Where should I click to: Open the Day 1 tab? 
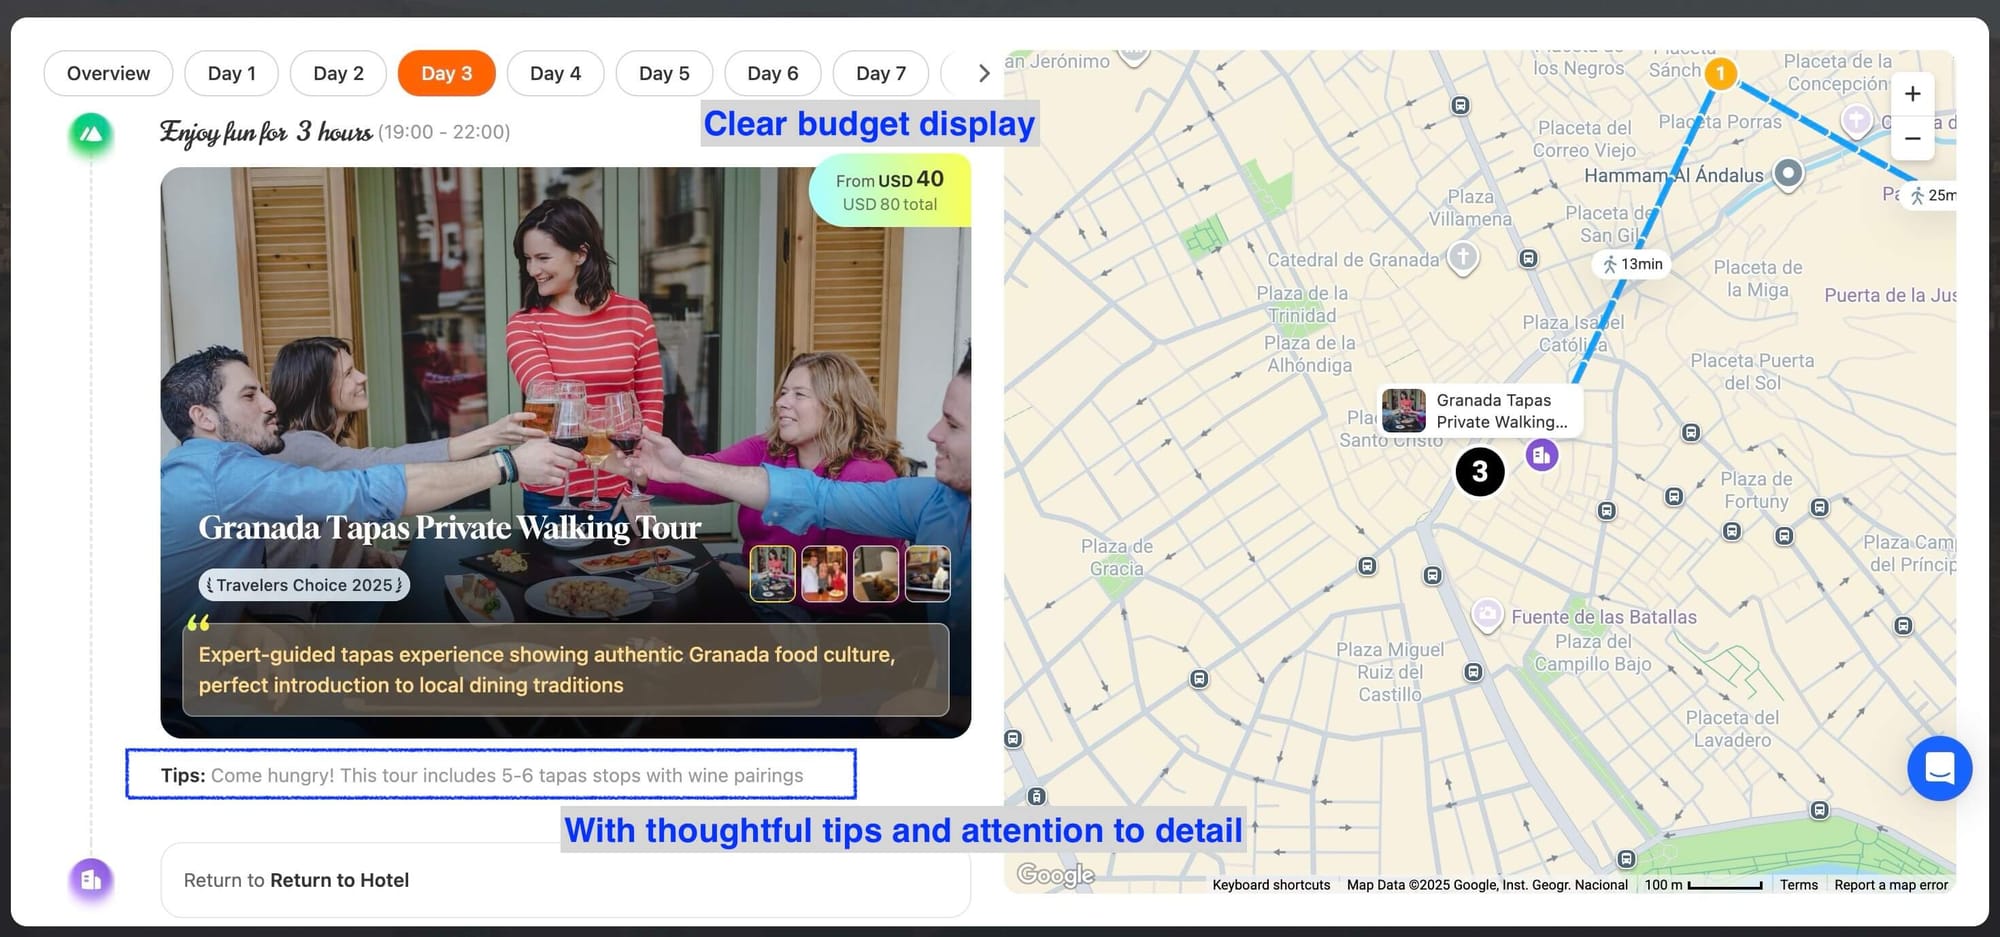(231, 73)
